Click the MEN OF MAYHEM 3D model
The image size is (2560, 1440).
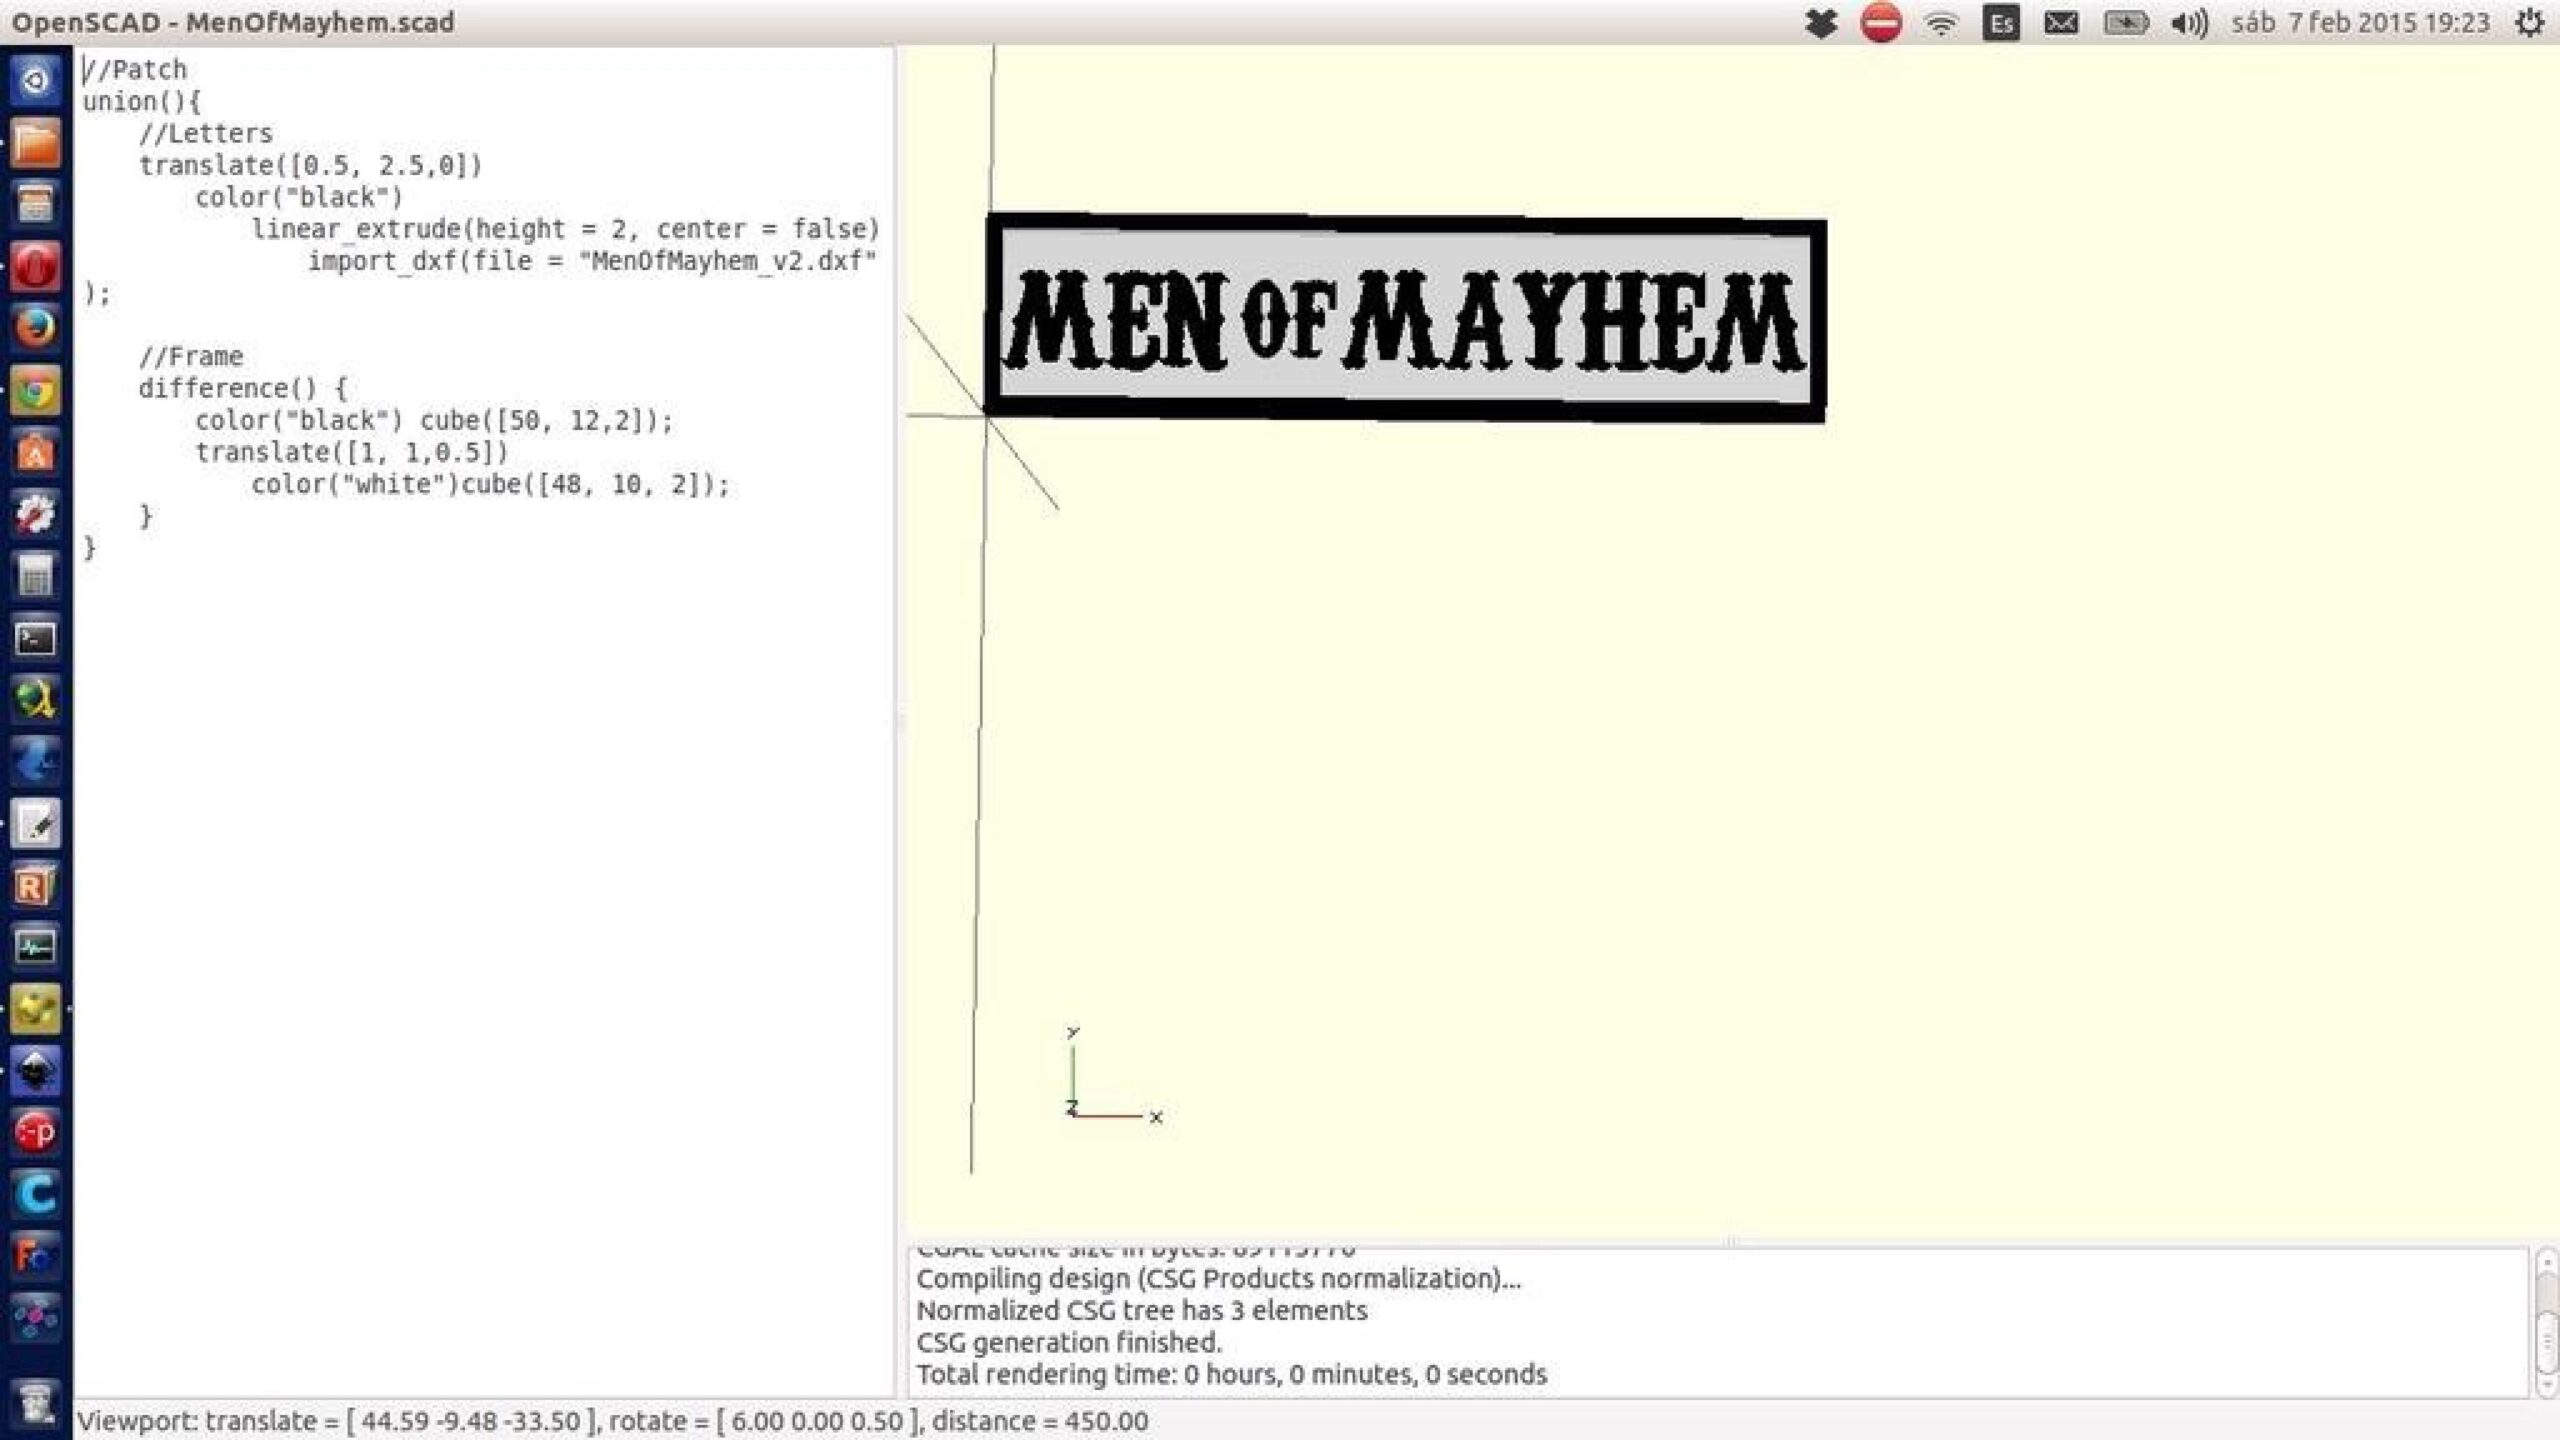1405,318
